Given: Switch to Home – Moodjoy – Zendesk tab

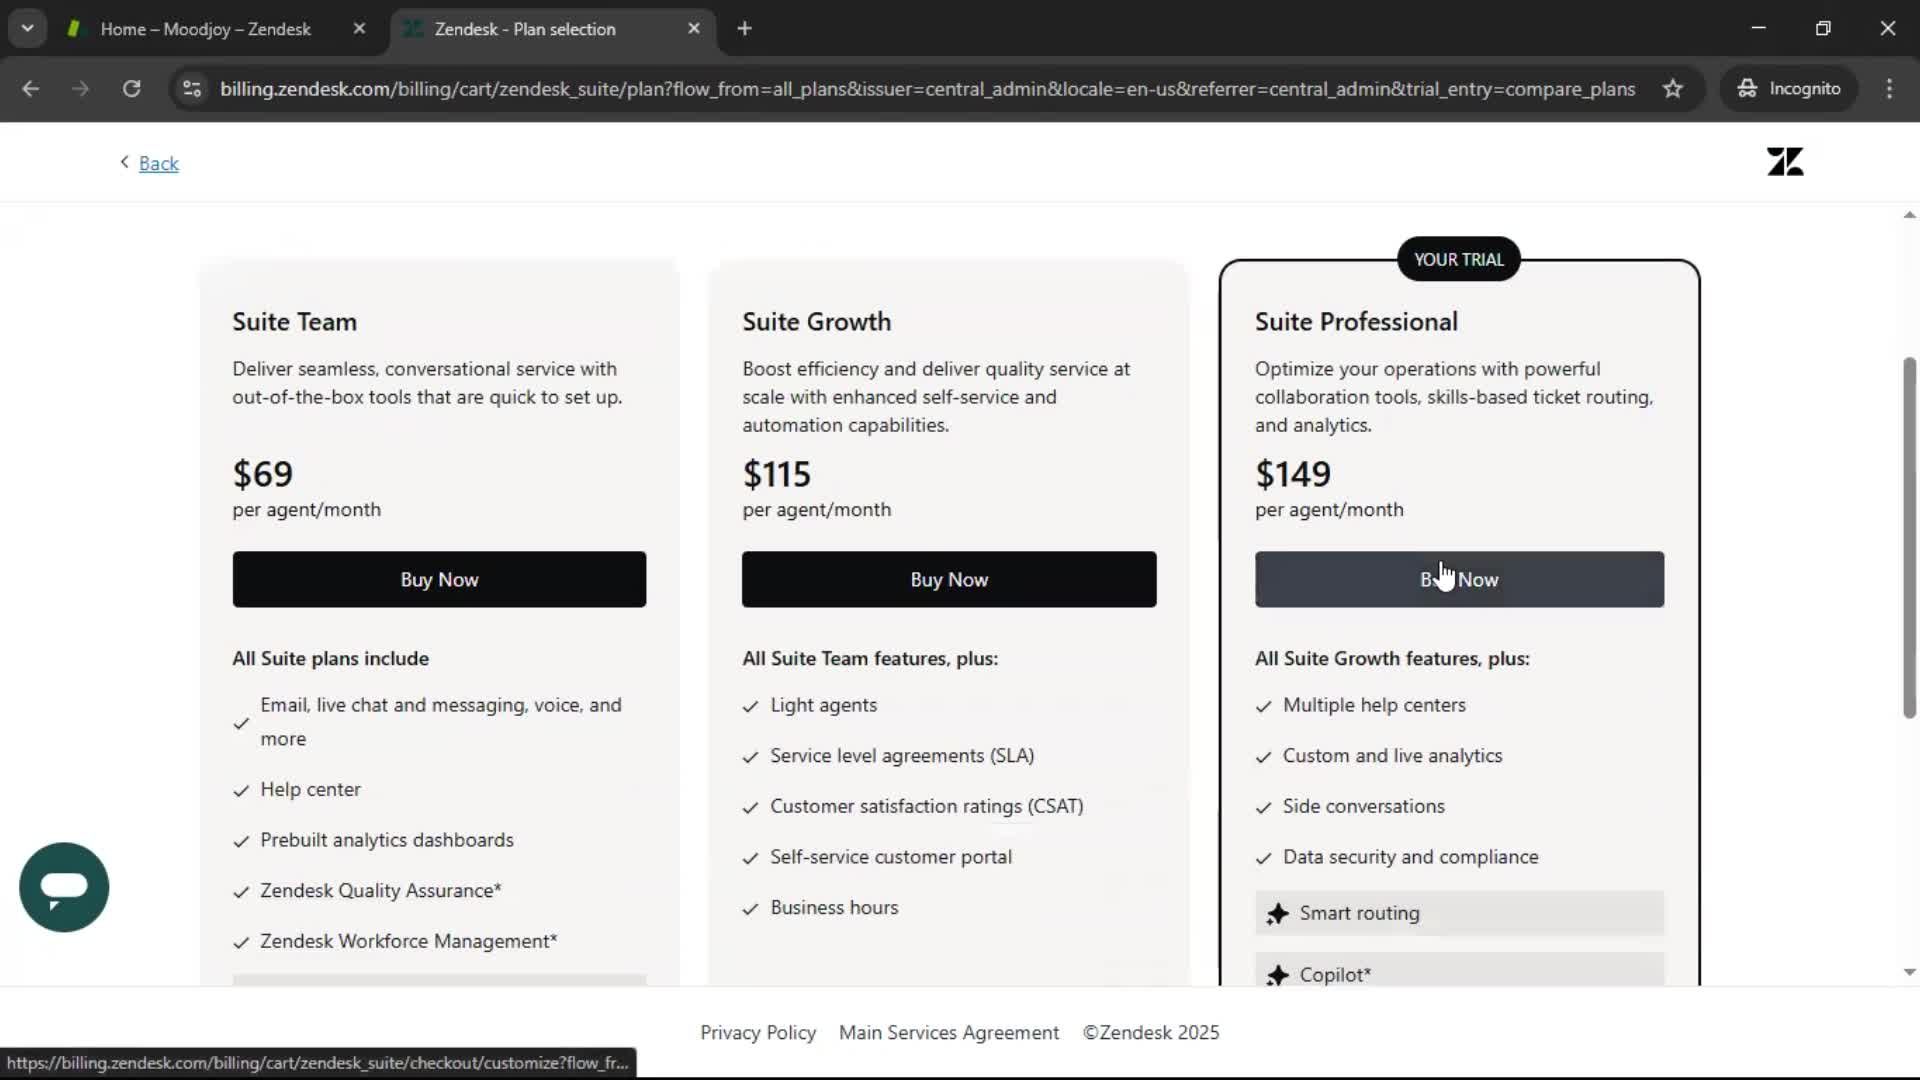Looking at the screenshot, I should 205,29.
